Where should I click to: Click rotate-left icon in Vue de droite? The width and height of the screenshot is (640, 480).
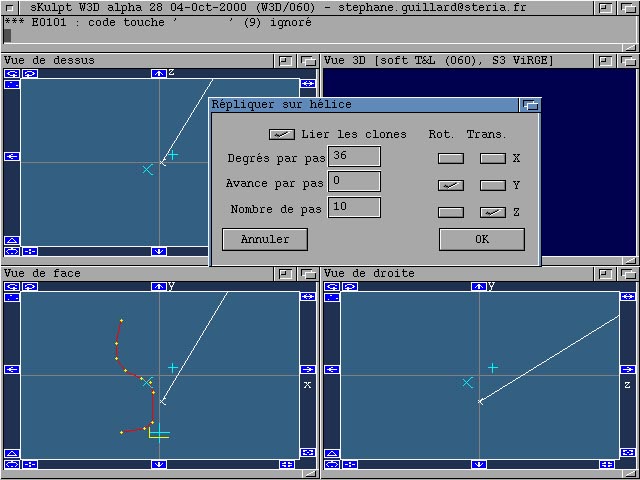pyautogui.click(x=332, y=287)
